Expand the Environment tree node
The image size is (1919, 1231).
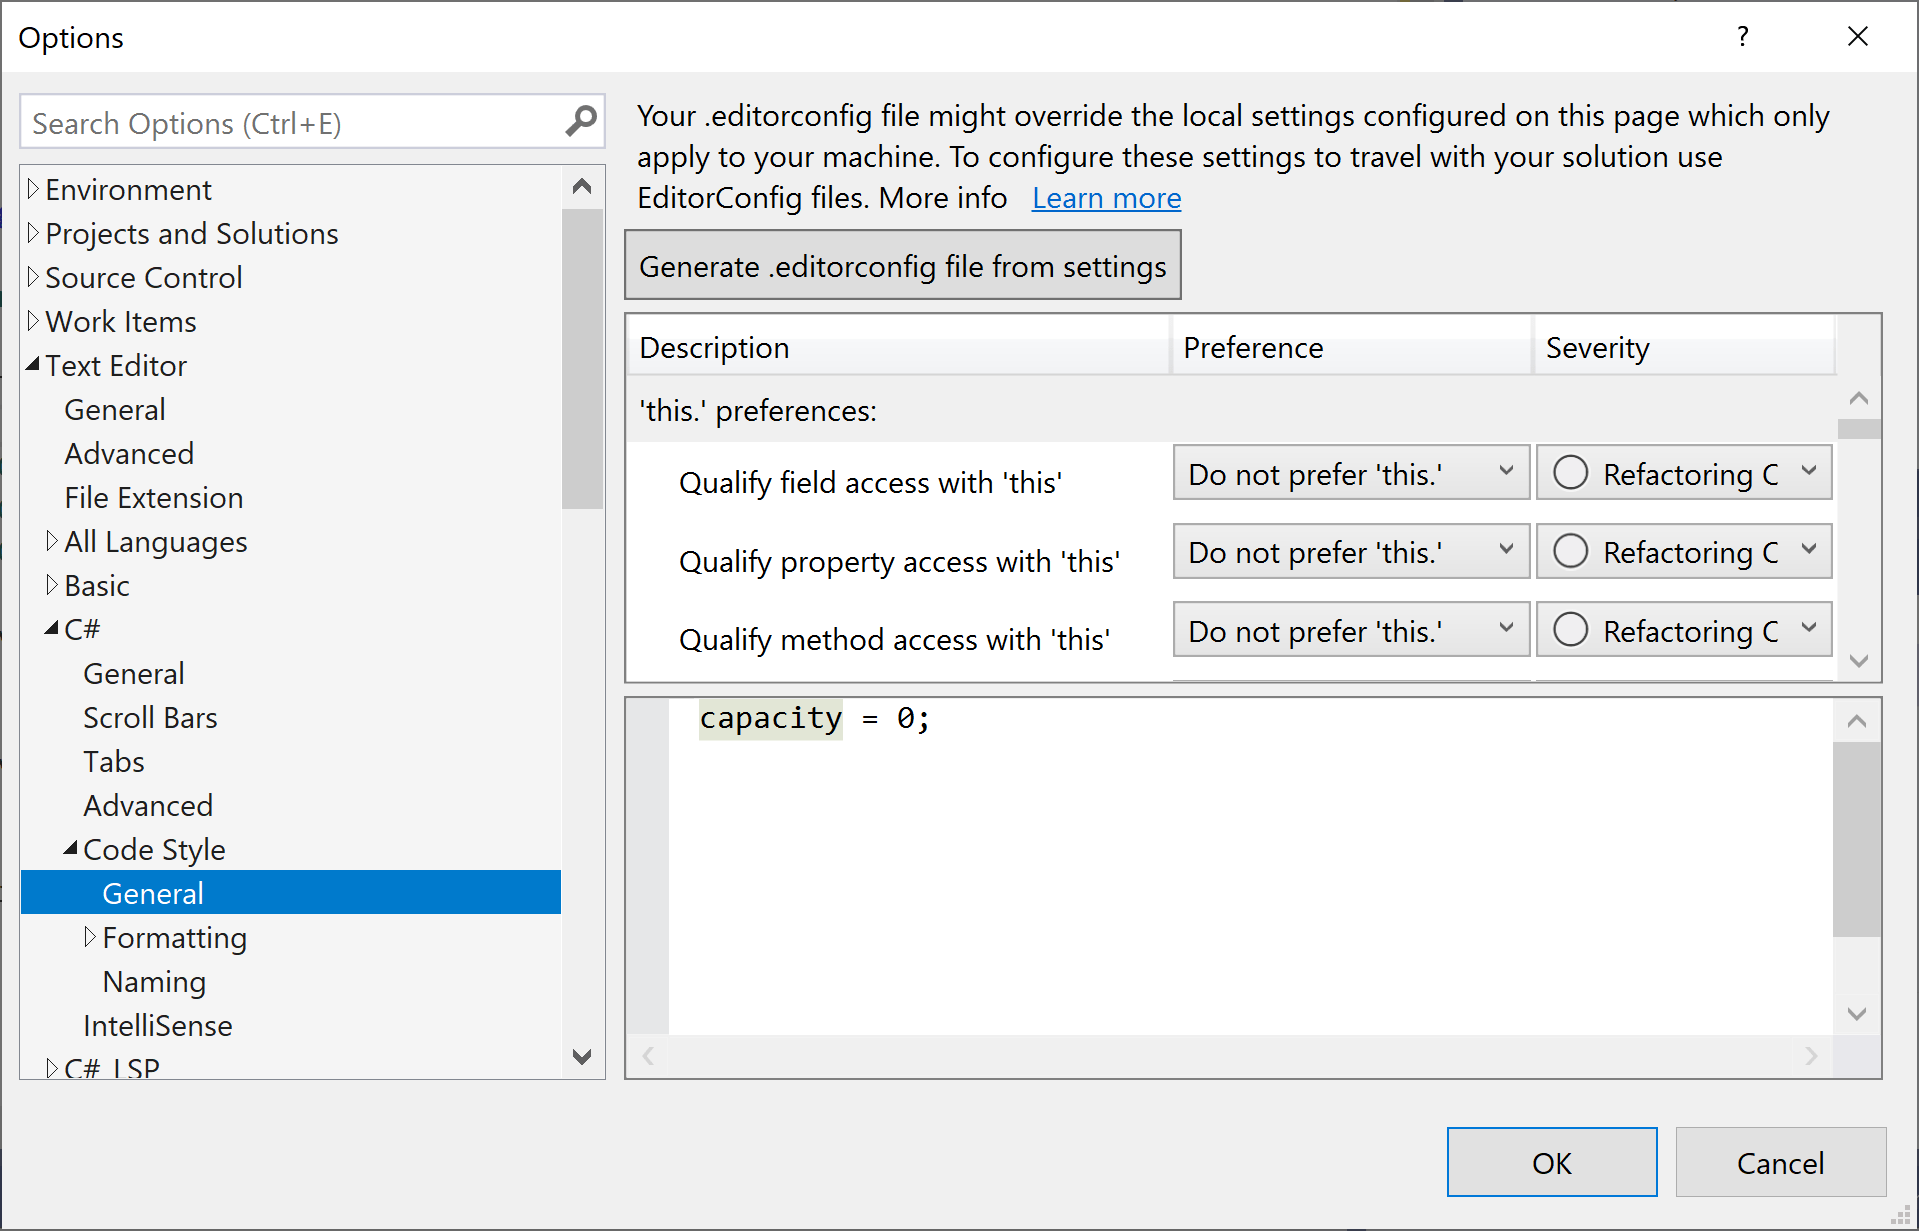coord(32,189)
